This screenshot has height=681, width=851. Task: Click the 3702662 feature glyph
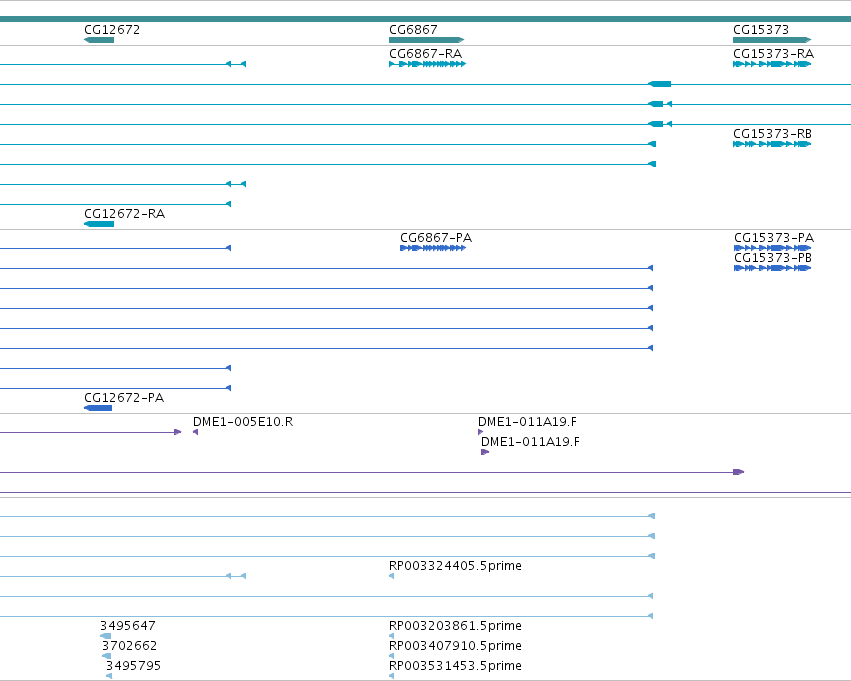(107, 656)
